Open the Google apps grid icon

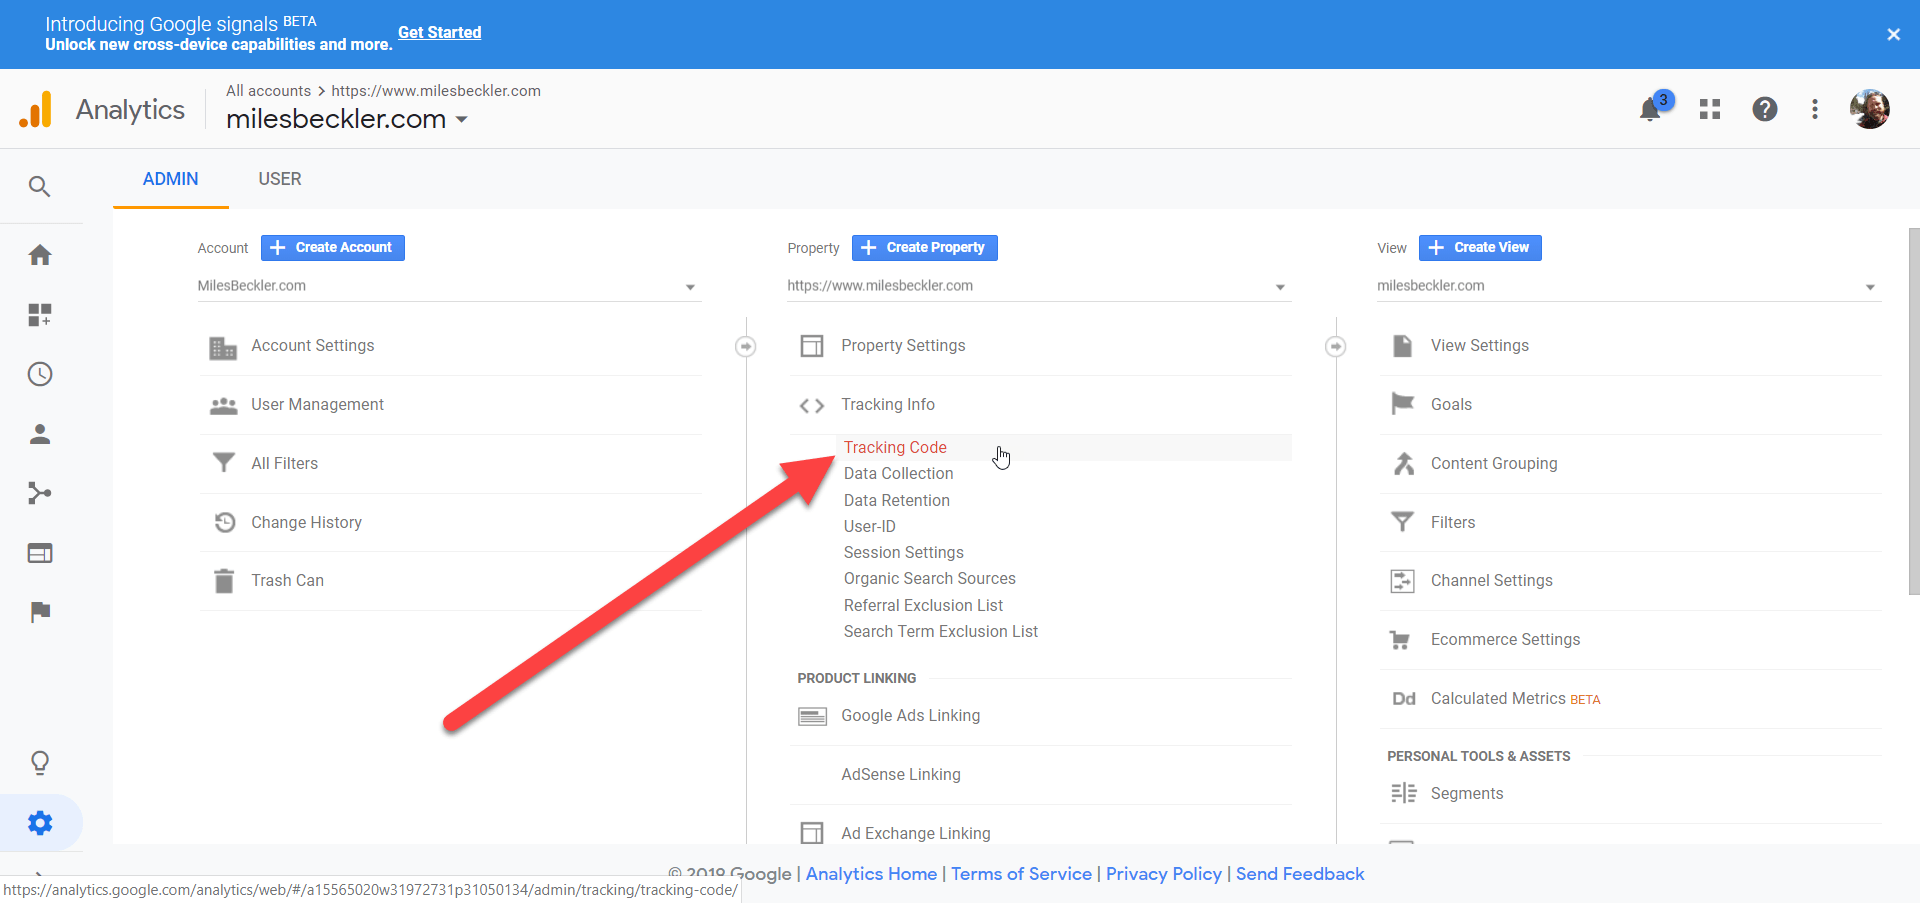[x=1710, y=109]
